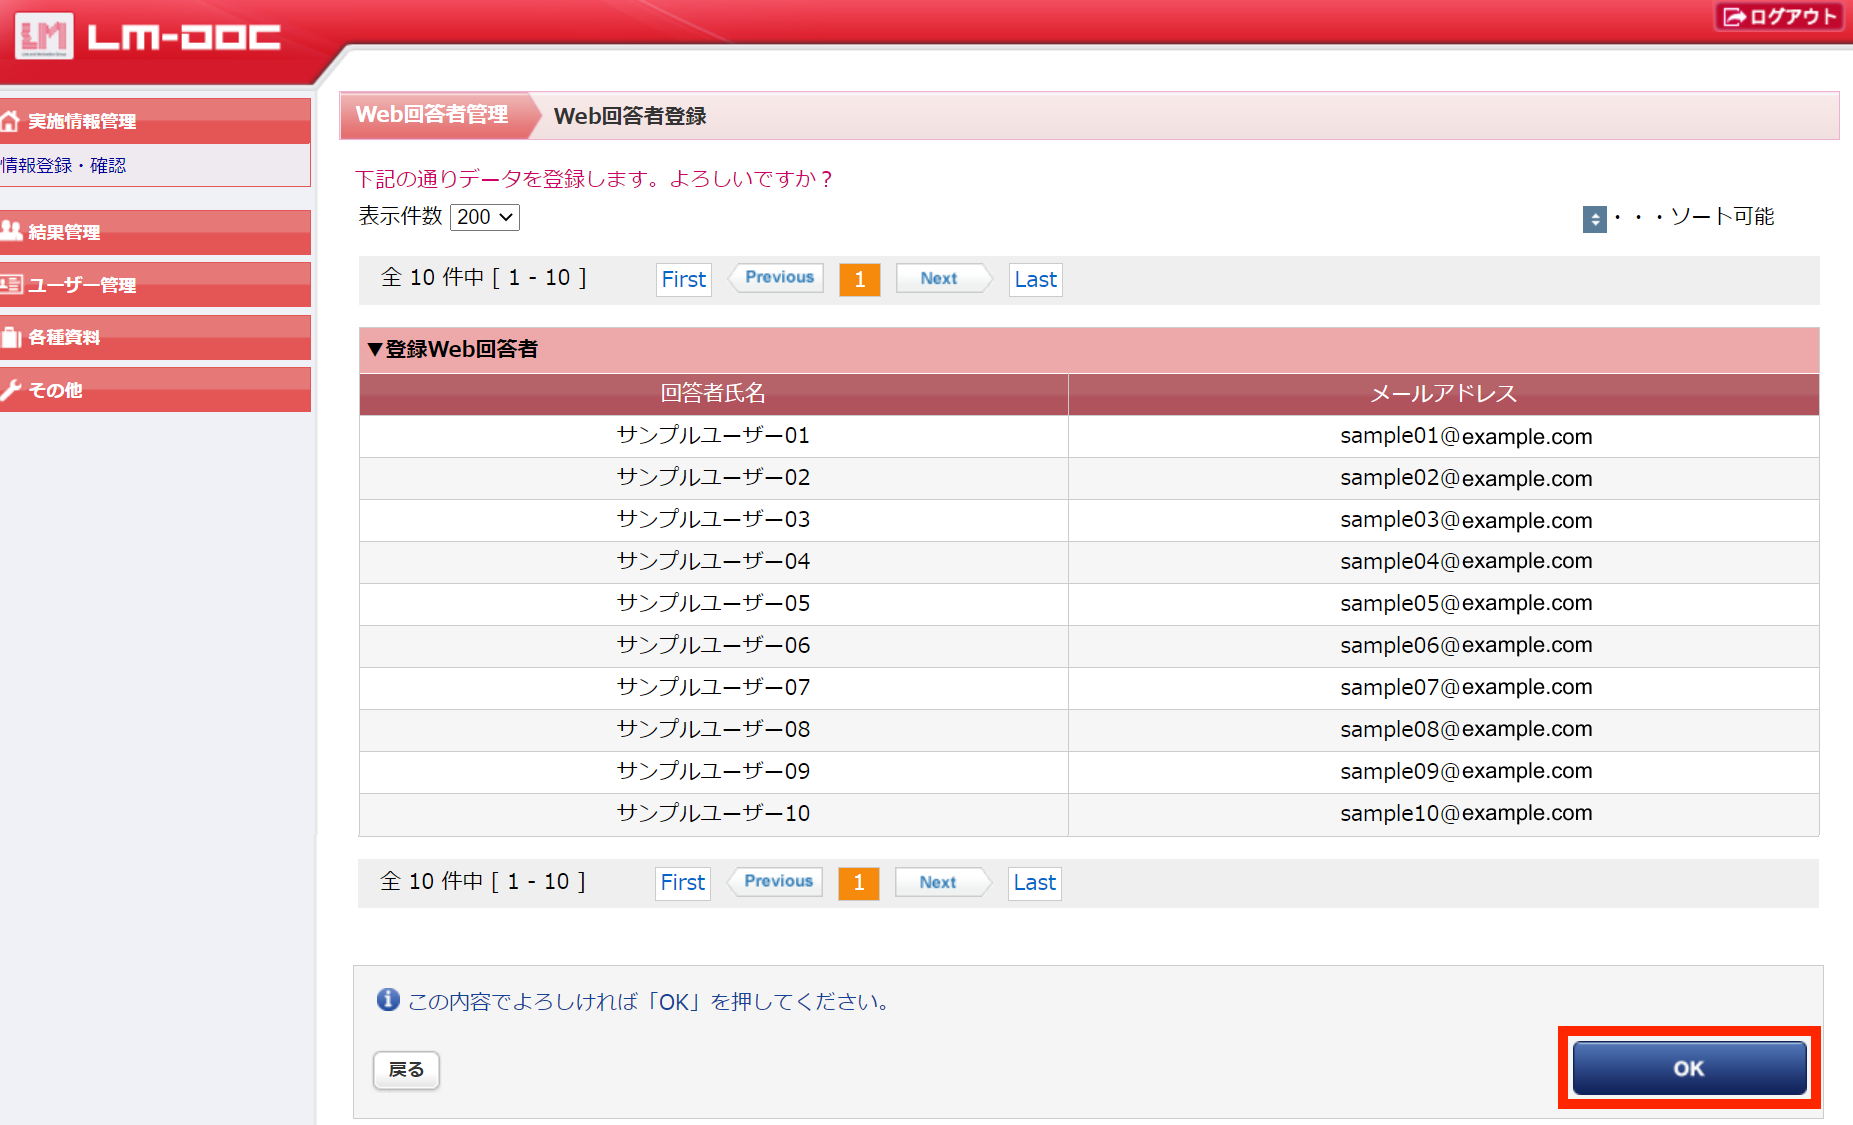Select the Web回答者管理 breadcrumb tab
Screen dimensions: 1853x1125
(432, 115)
